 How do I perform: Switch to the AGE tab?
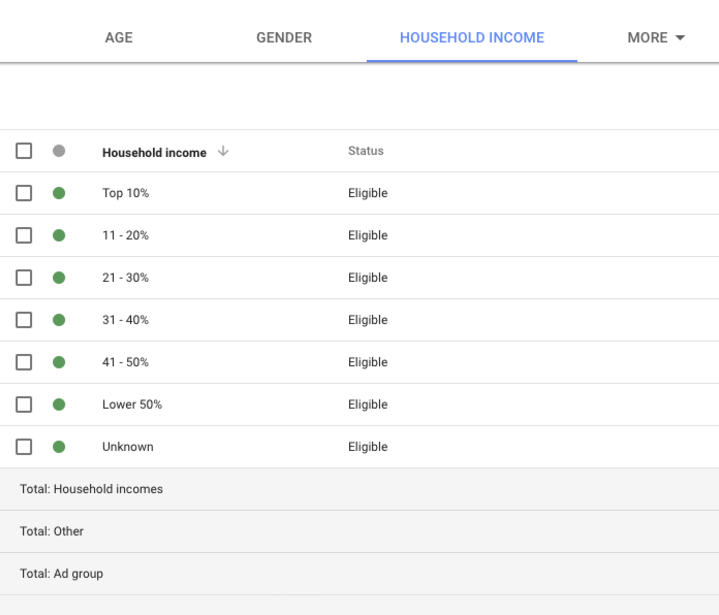click(x=119, y=38)
